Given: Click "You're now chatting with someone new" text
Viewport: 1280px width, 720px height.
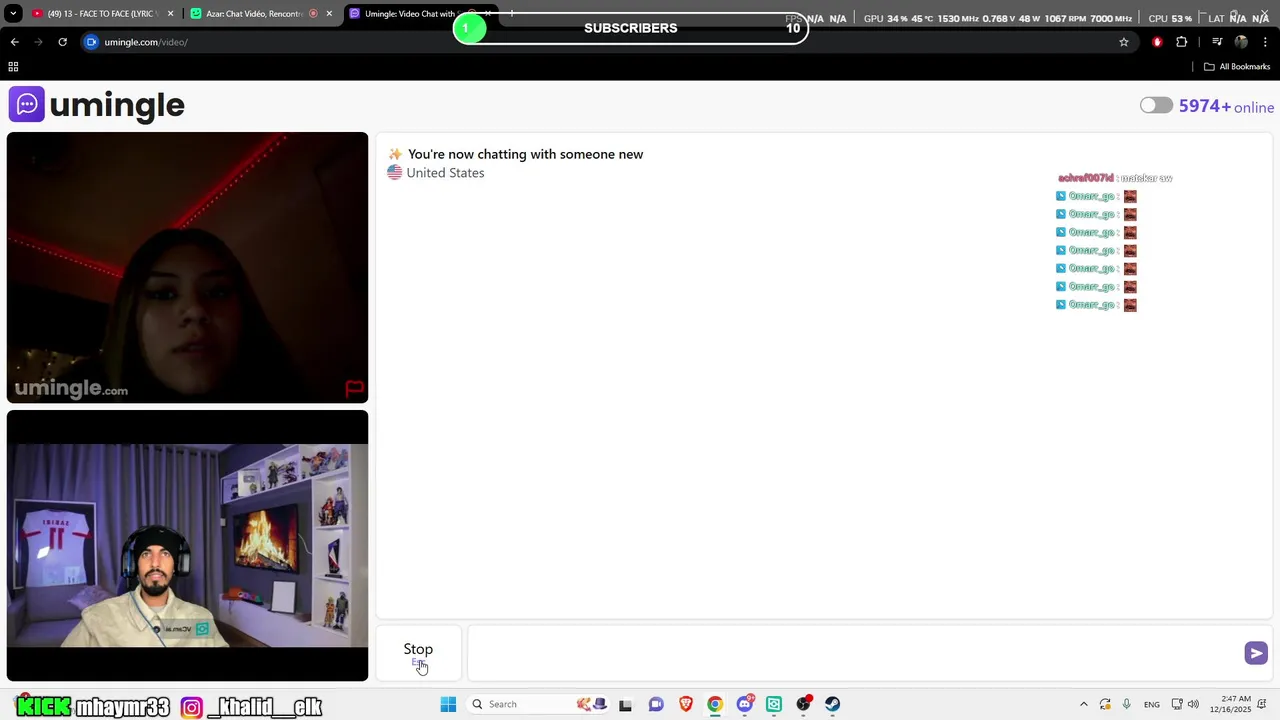Looking at the screenshot, I should pos(525,154).
